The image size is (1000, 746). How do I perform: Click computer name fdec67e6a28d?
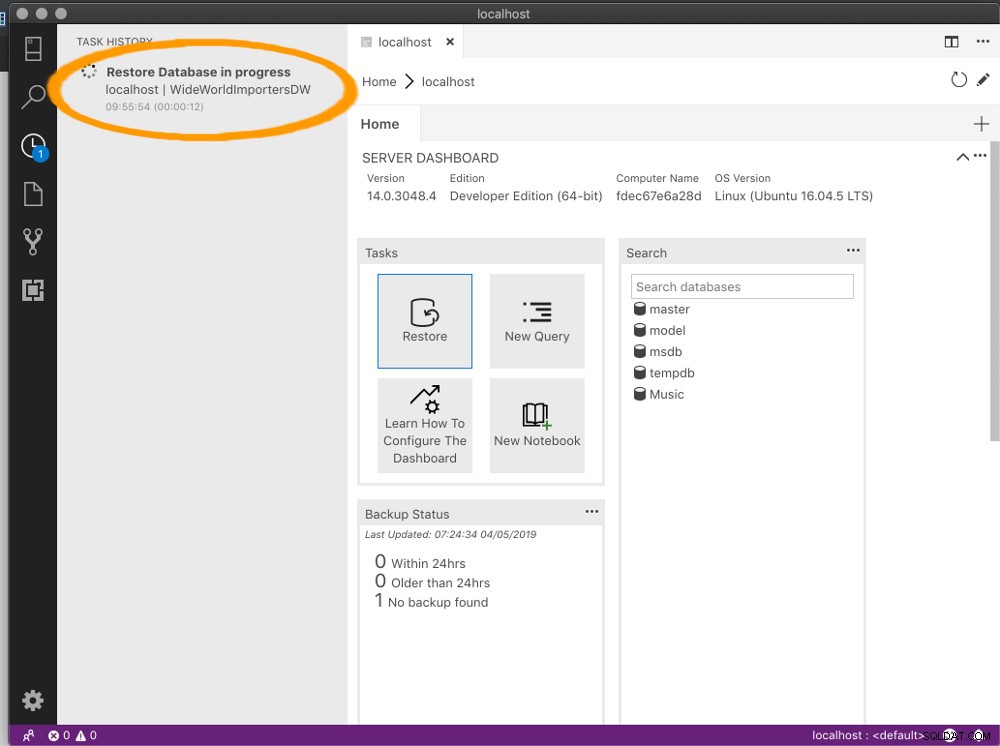click(658, 196)
